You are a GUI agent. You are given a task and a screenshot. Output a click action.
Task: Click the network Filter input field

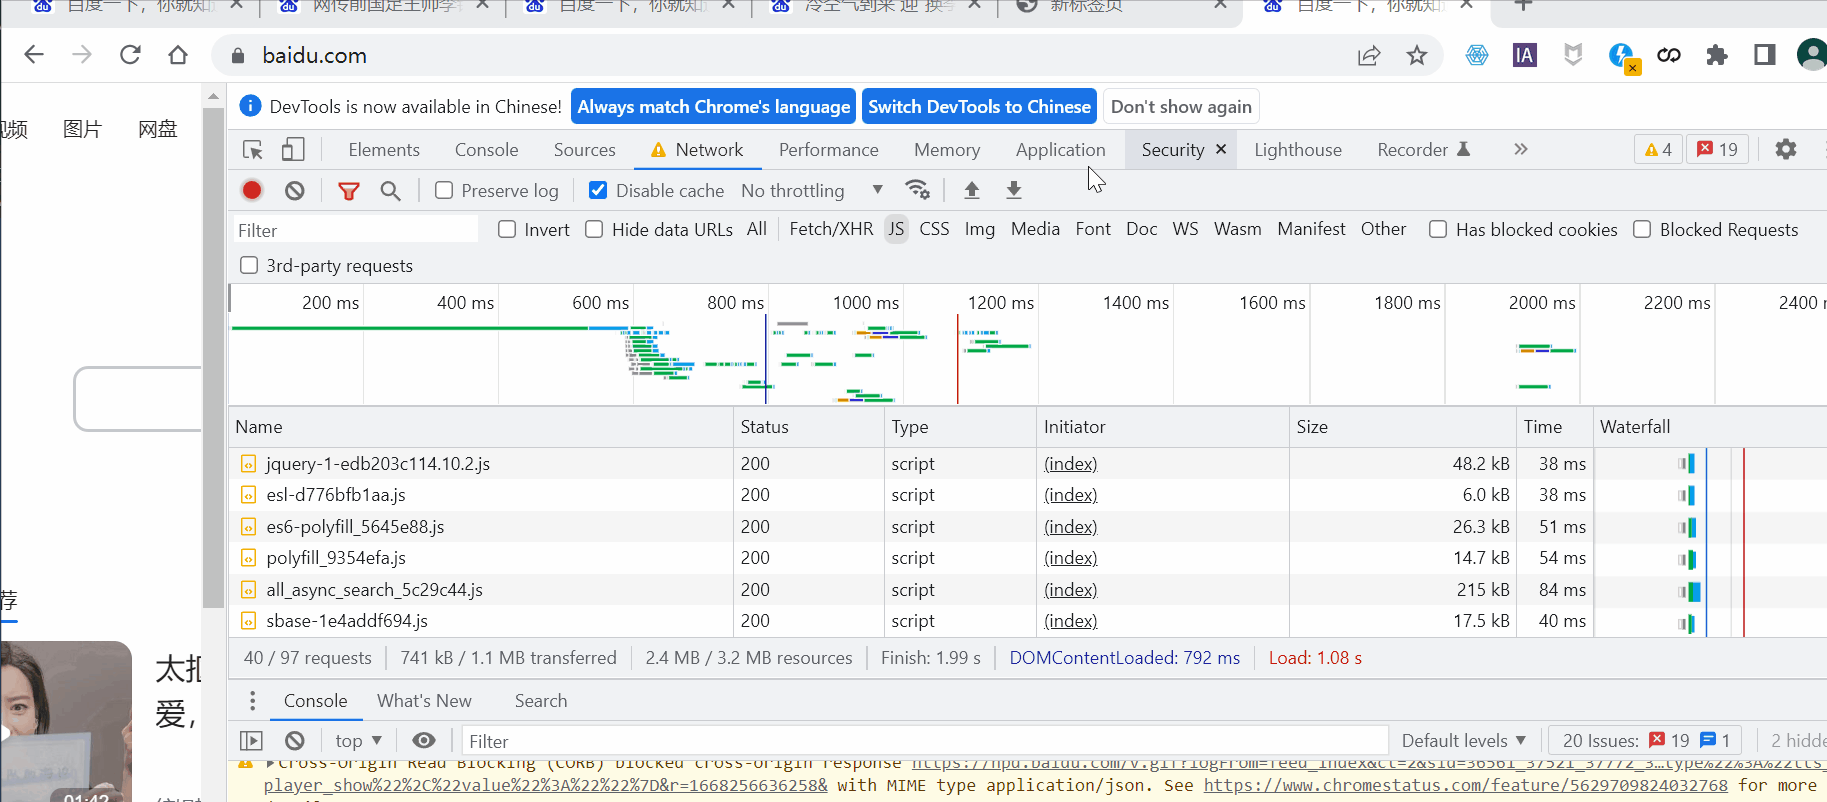[356, 230]
